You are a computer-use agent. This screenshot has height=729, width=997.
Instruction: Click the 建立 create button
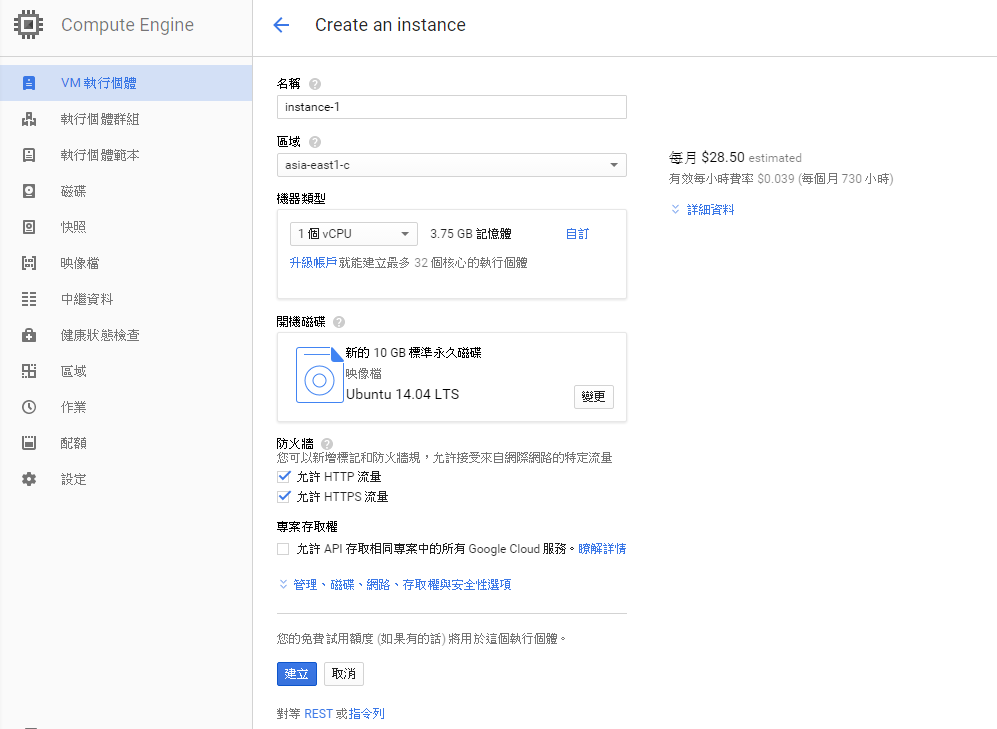[x=297, y=674]
